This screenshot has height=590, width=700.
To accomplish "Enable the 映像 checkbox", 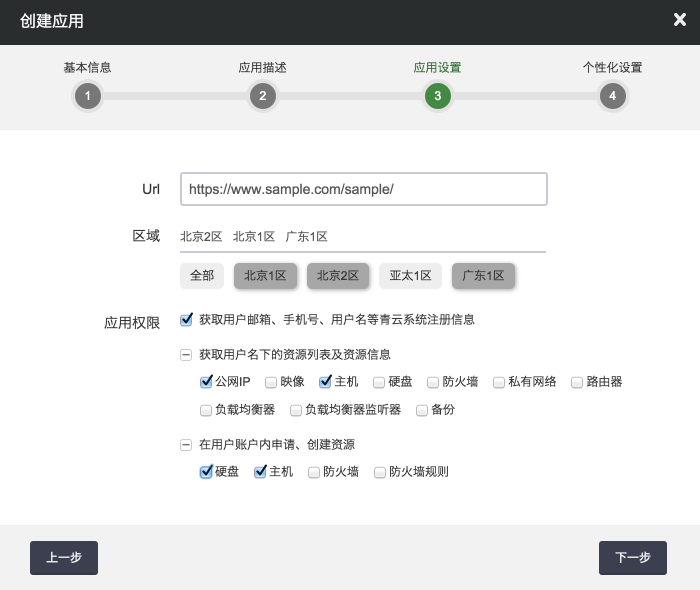I will (x=271, y=382).
